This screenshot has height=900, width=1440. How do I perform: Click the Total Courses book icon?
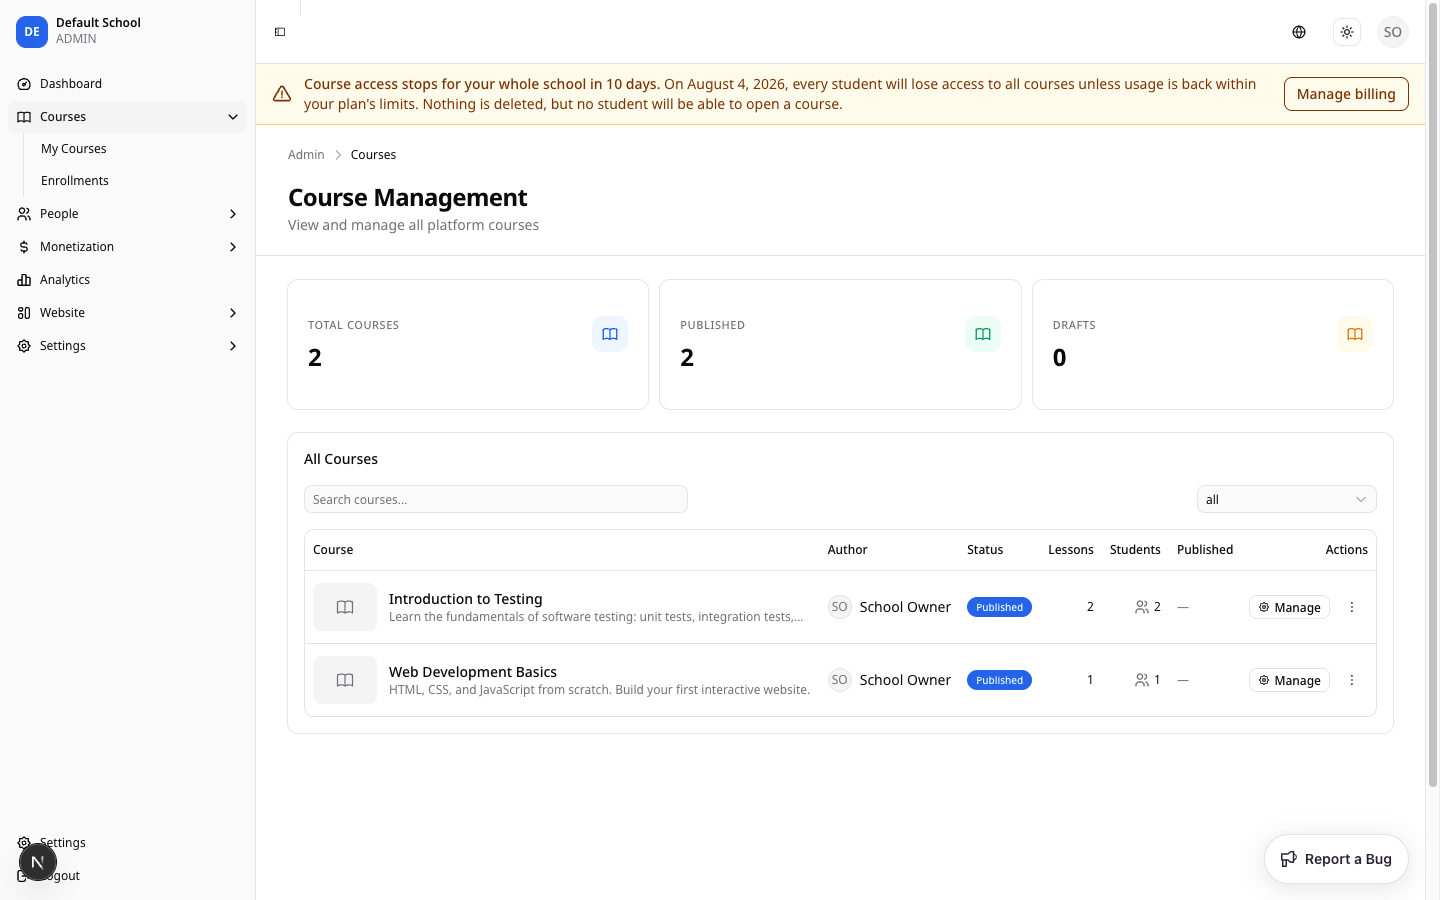pyautogui.click(x=610, y=334)
